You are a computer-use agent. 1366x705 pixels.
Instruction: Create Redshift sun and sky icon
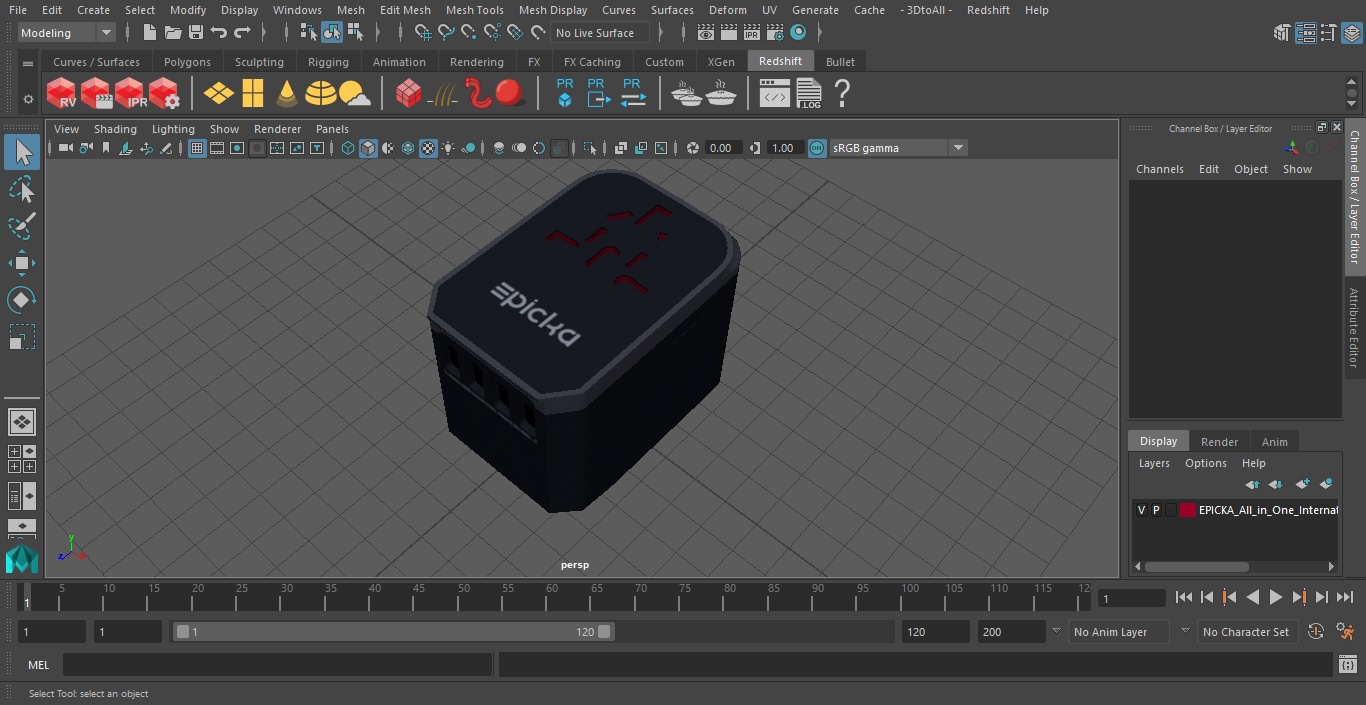pos(355,94)
